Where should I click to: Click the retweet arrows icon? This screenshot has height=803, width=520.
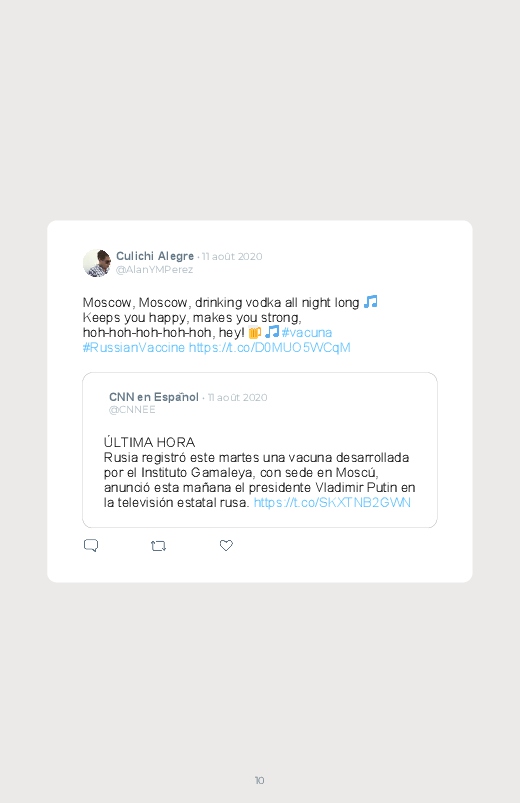point(158,546)
